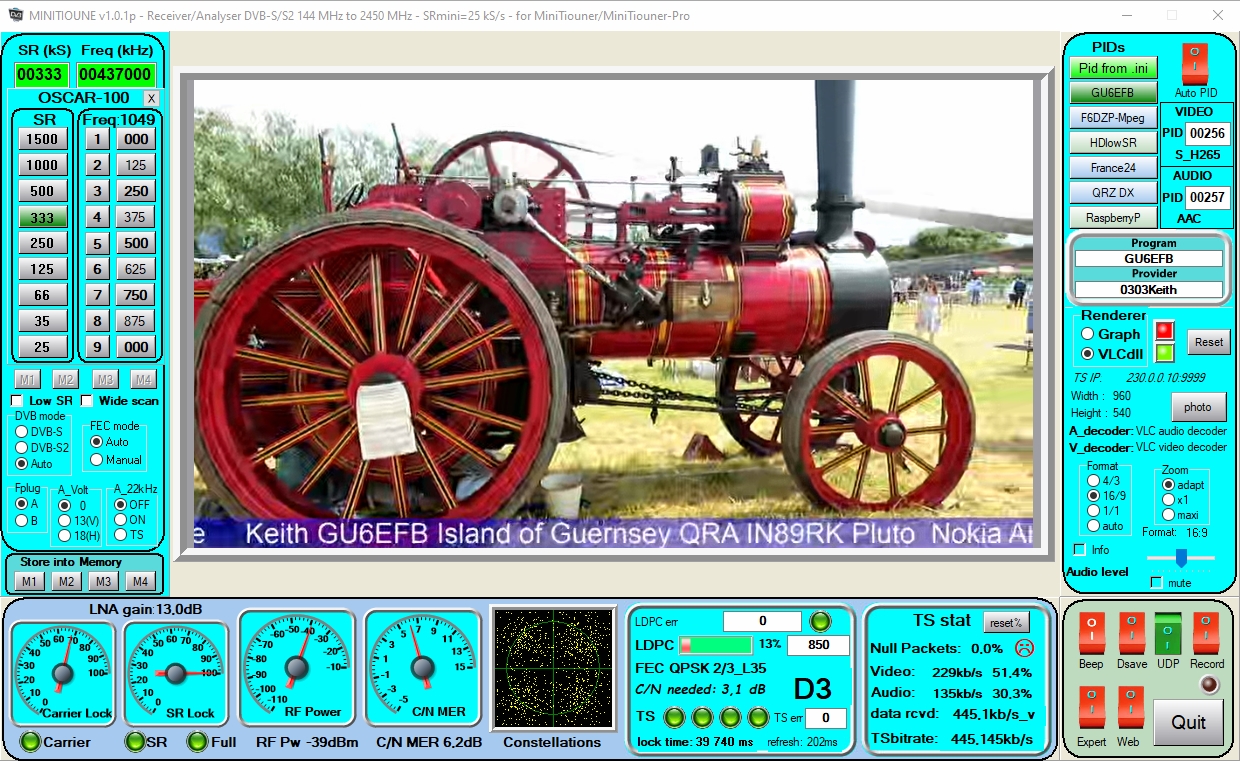This screenshot has height=761, width=1240.
Task: Toggle the Auto PID rocker switch
Action: [x=1195, y=64]
